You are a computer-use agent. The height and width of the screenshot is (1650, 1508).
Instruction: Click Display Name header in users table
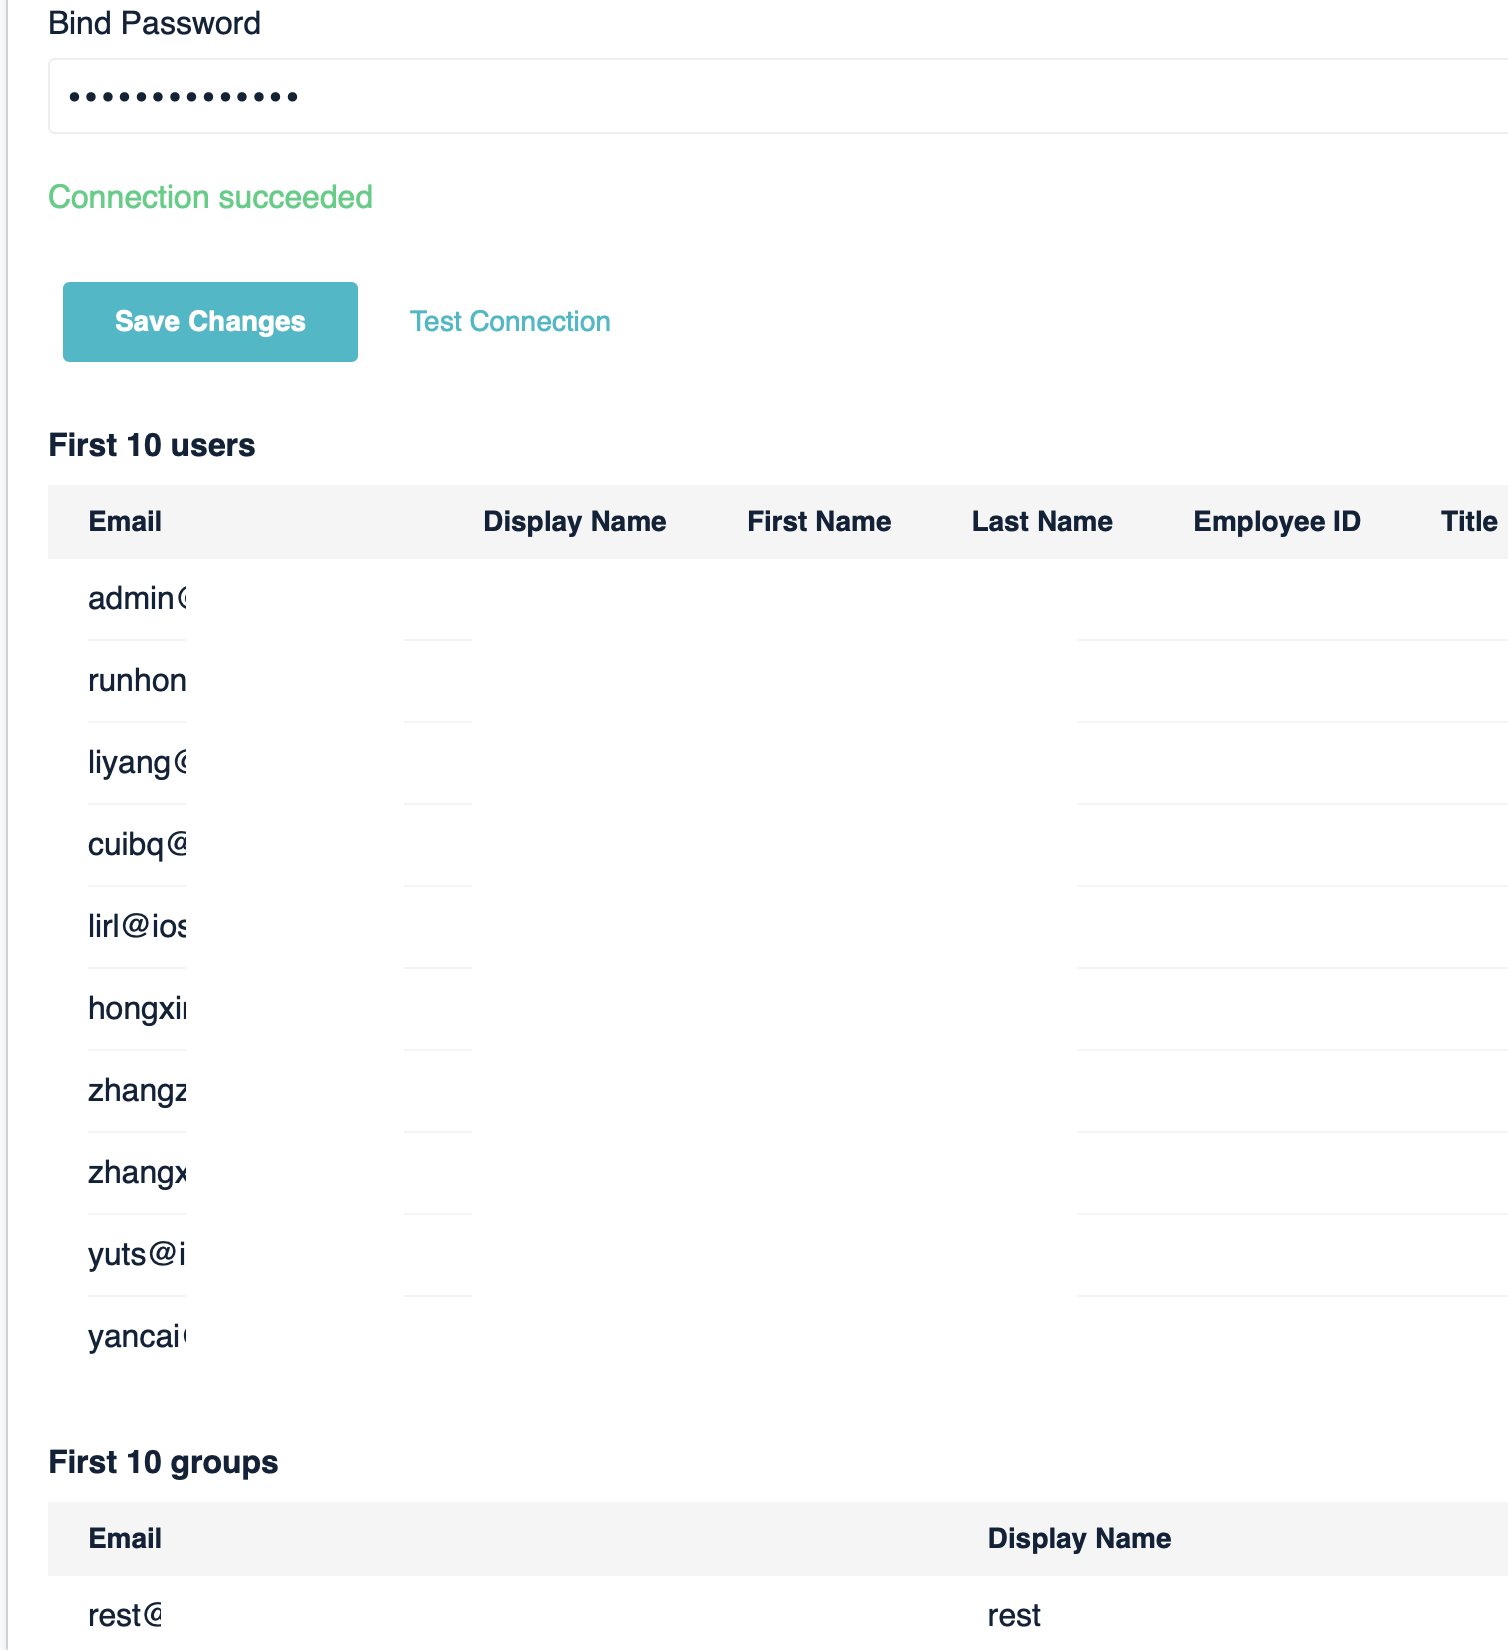[x=574, y=521]
